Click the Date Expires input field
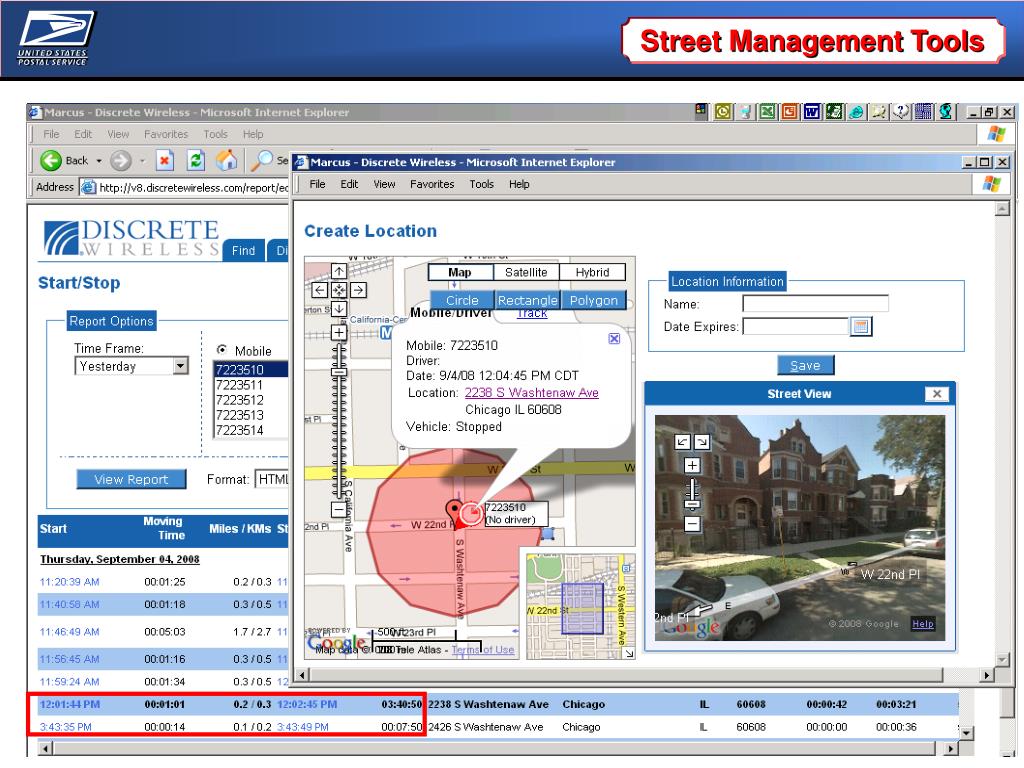The image size is (1024, 768). [x=796, y=327]
